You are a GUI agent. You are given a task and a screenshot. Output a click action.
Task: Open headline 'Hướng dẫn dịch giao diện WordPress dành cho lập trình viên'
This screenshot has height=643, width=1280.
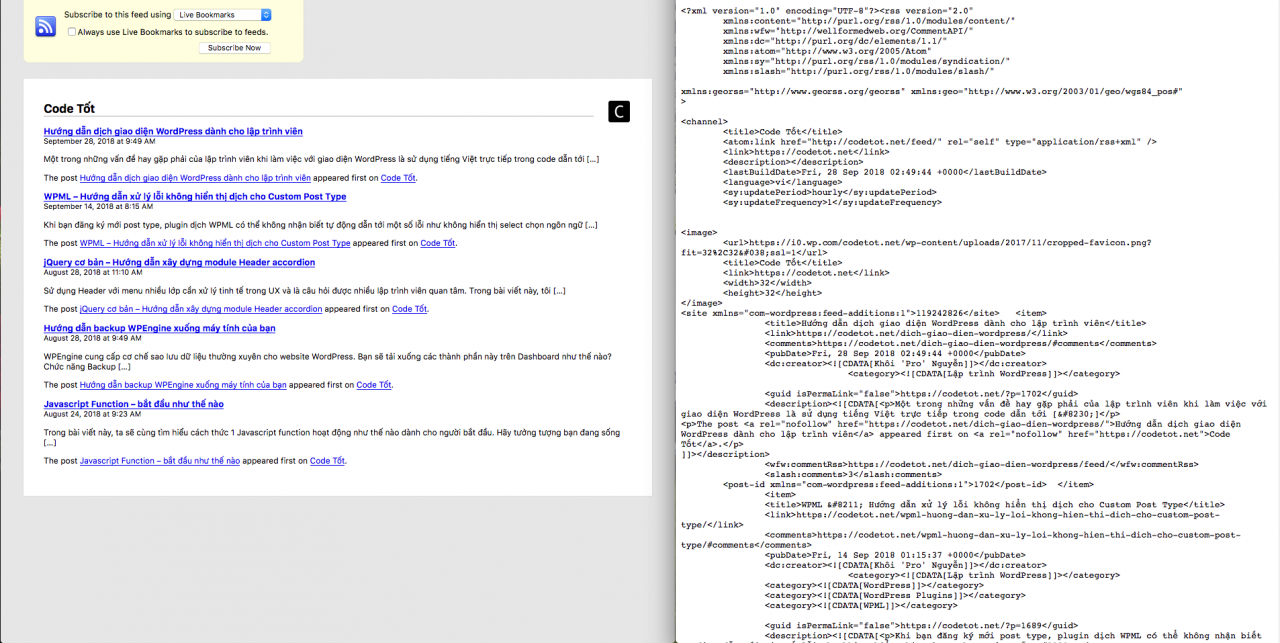tap(173, 131)
